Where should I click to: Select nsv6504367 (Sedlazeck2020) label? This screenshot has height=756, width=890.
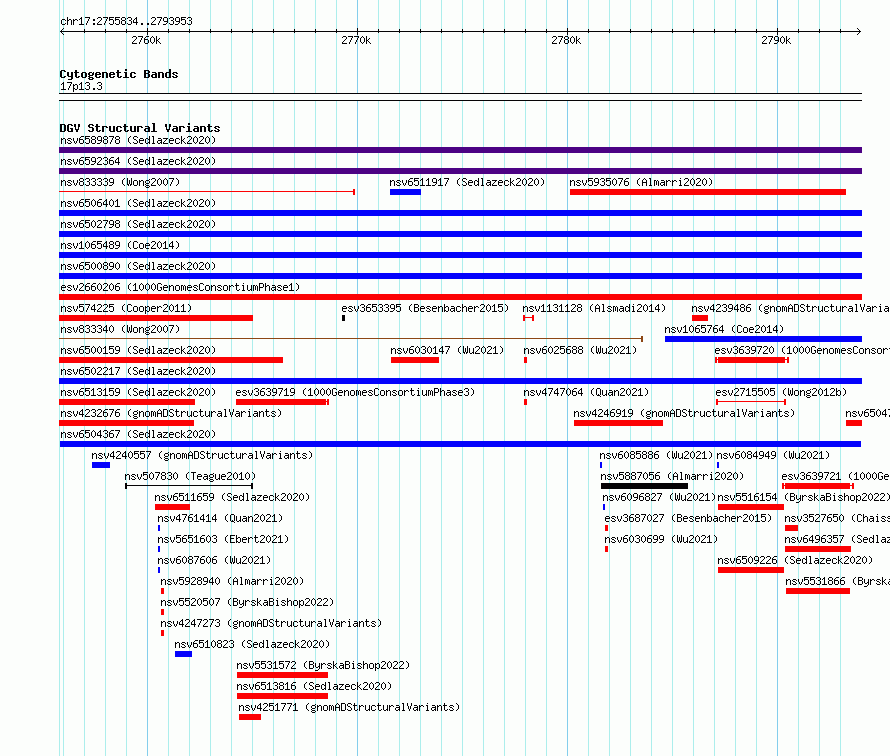coord(138,434)
